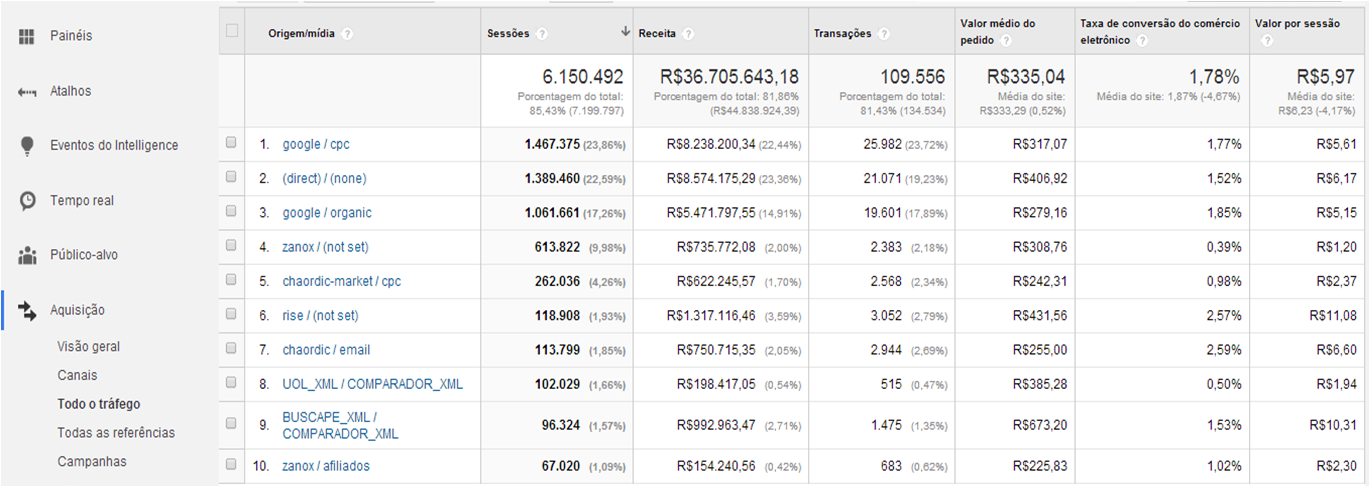Click help icon beside Receita column header
This screenshot has width=1370, height=487.
(x=689, y=34)
